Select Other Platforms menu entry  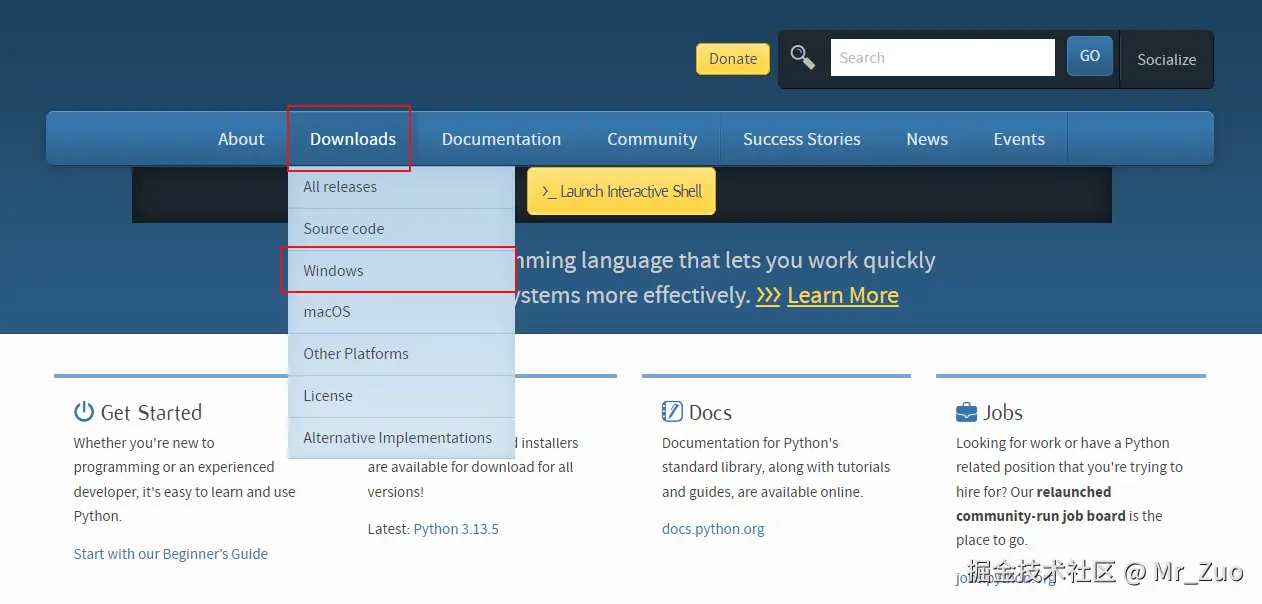(x=401, y=354)
